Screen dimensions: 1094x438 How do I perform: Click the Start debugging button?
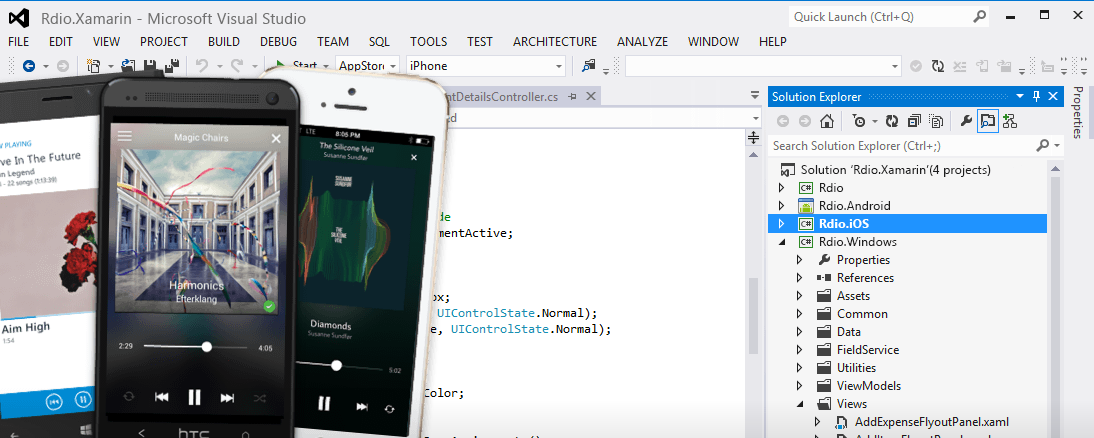[297, 66]
